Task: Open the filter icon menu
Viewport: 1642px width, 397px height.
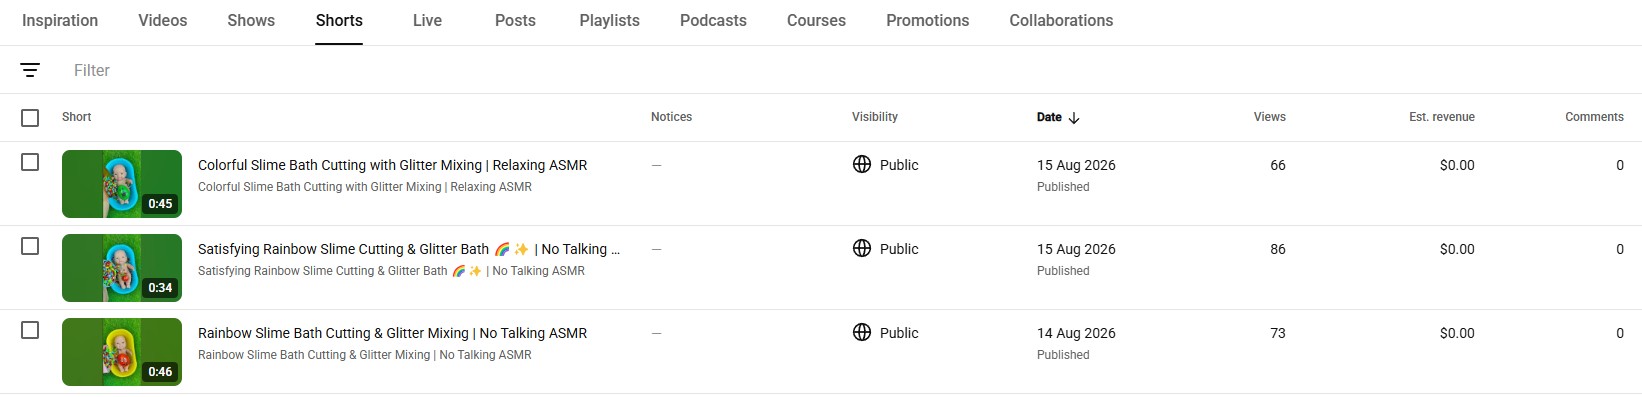Action: point(30,70)
